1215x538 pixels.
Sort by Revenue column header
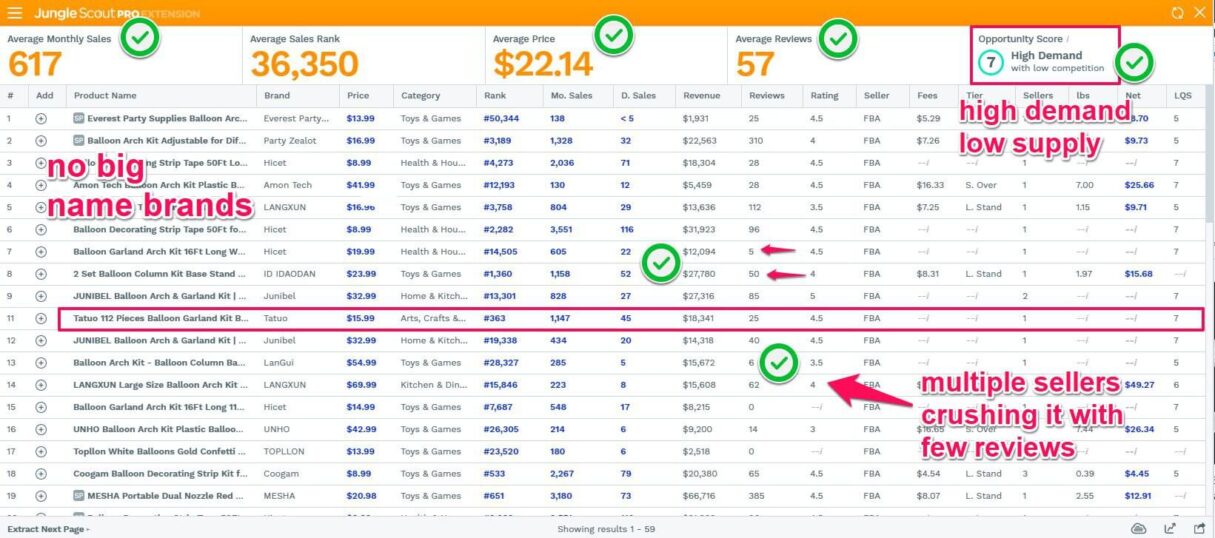coord(702,96)
